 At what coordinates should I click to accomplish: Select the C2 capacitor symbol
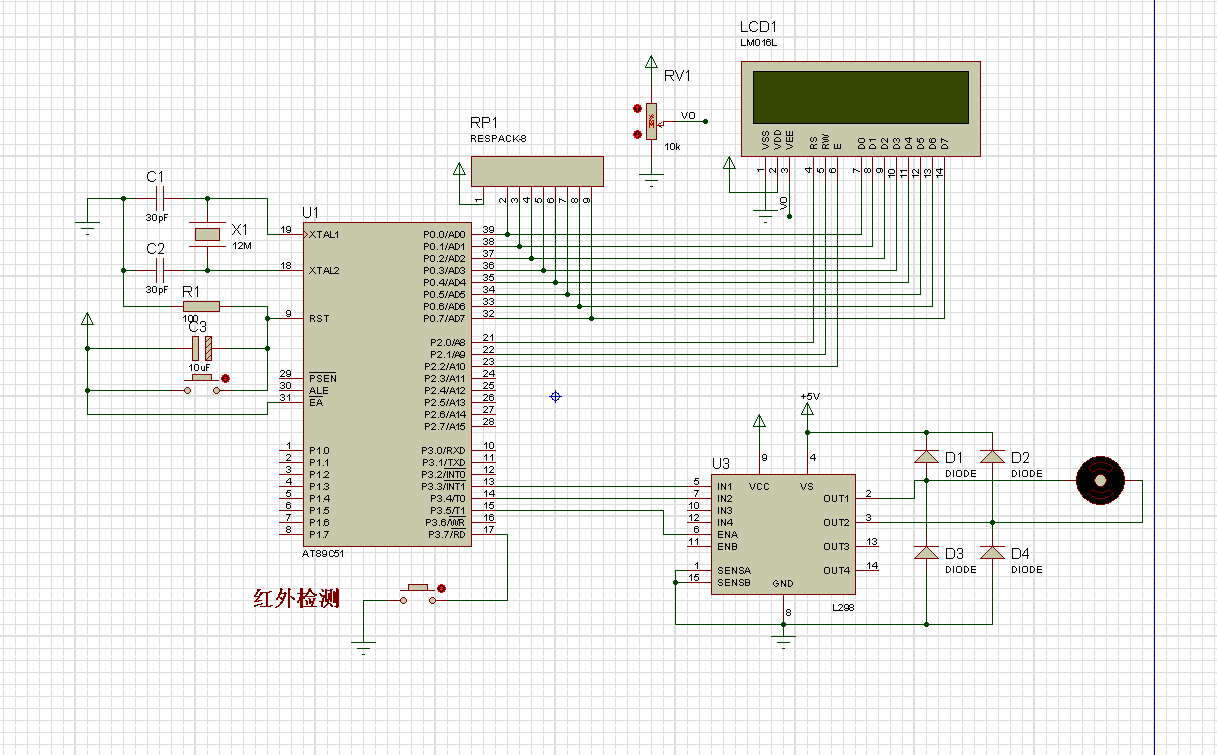(158, 270)
